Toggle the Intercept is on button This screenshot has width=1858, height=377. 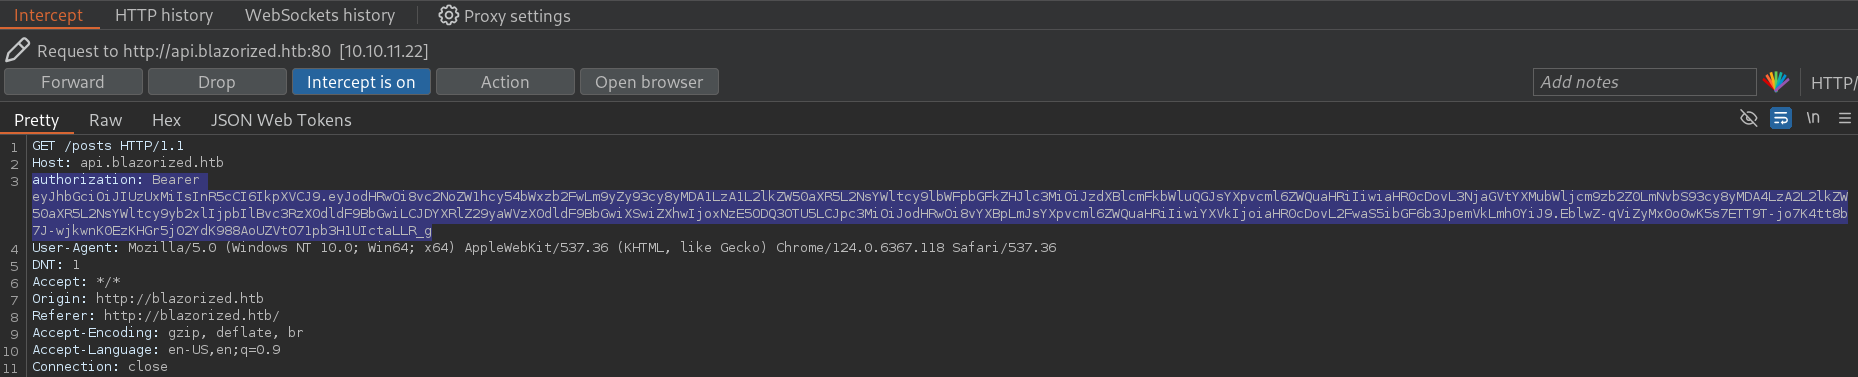click(361, 82)
